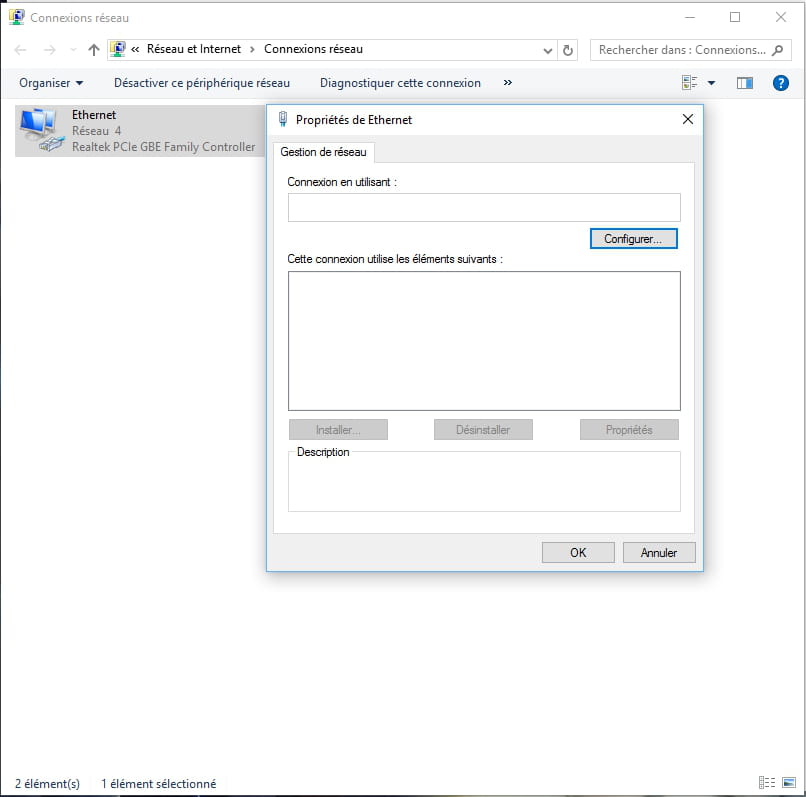Image resolution: width=806 pixels, height=797 pixels.
Task: Click the search magnifier icon
Action: coord(778,50)
